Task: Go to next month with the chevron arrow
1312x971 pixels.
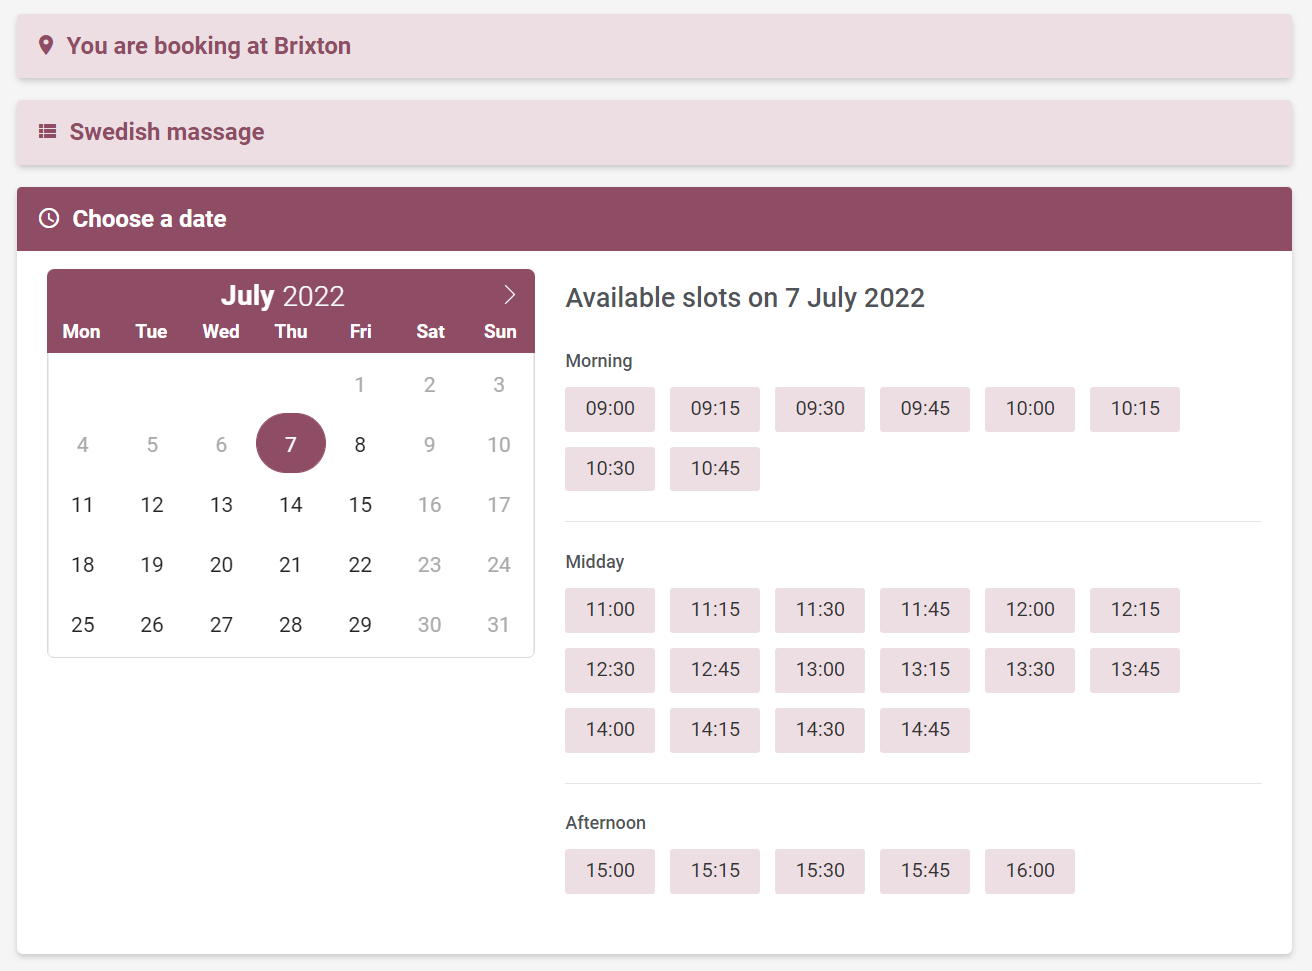Action: click(509, 294)
